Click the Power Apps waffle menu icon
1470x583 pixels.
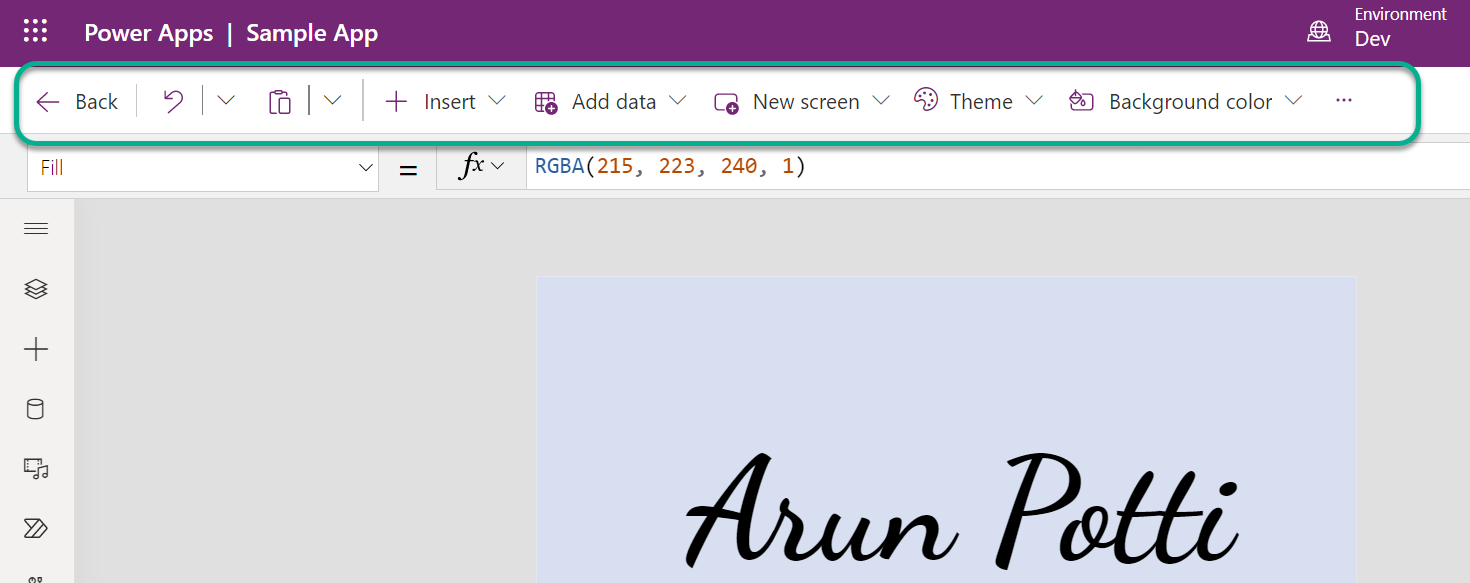tap(35, 30)
